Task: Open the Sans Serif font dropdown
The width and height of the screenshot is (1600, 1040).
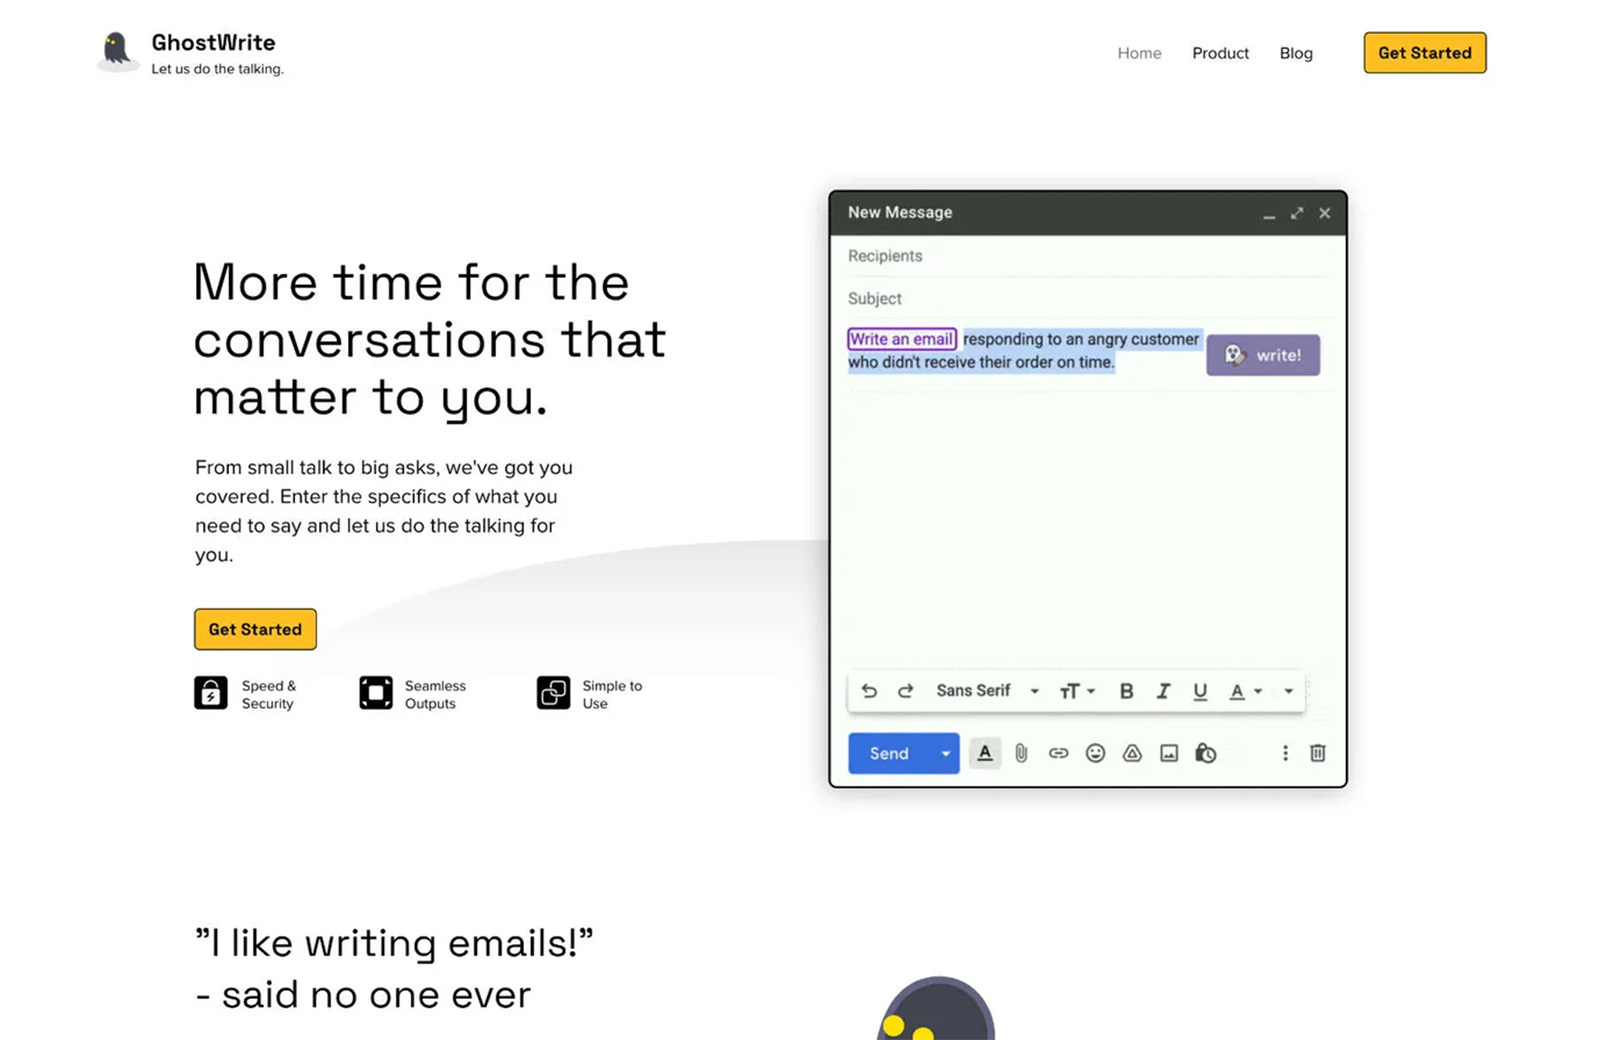Action: [x=987, y=691]
